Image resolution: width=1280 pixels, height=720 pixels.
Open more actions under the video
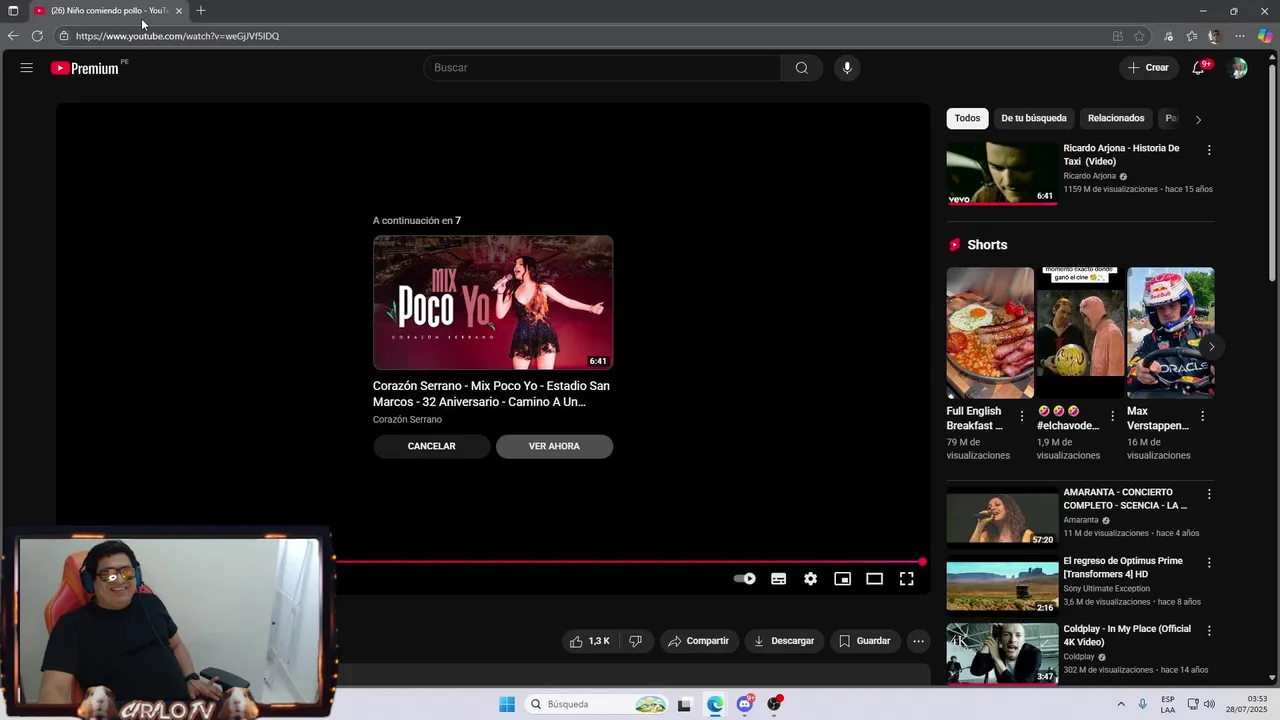(x=918, y=641)
